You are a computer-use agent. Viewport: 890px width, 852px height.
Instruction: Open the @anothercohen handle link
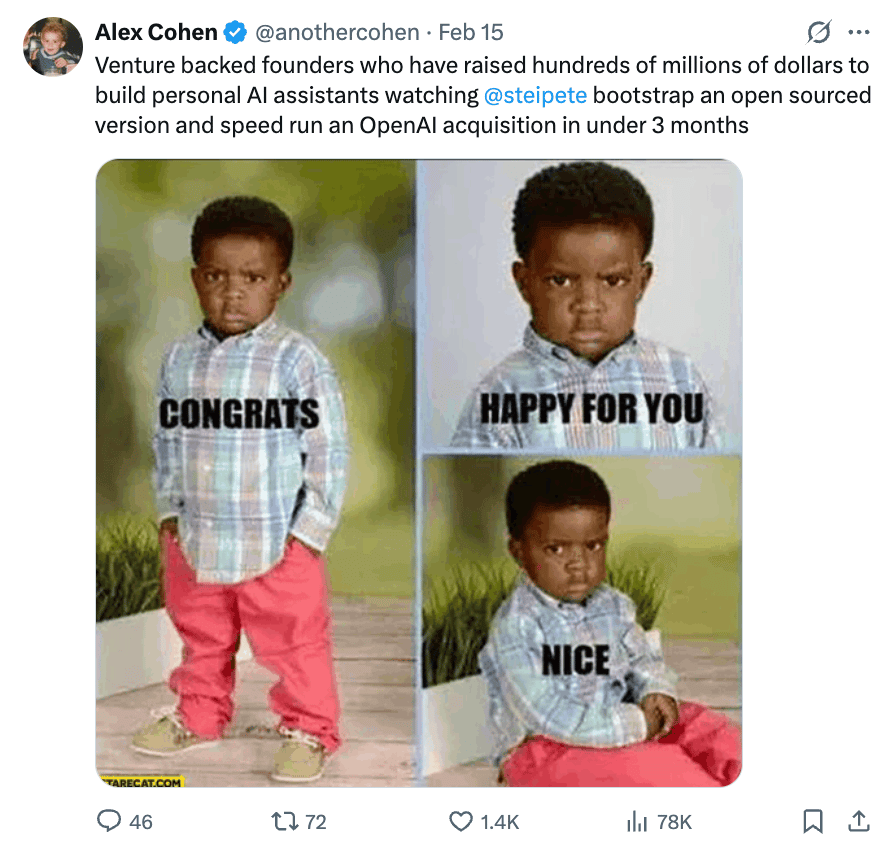click(337, 33)
